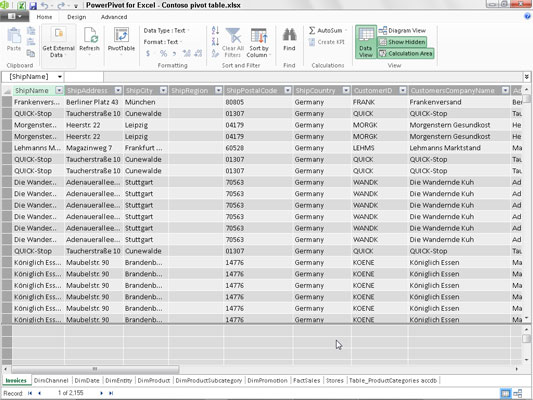533x400 pixels.
Task: Toggle the Data View button
Action: (x=366, y=42)
